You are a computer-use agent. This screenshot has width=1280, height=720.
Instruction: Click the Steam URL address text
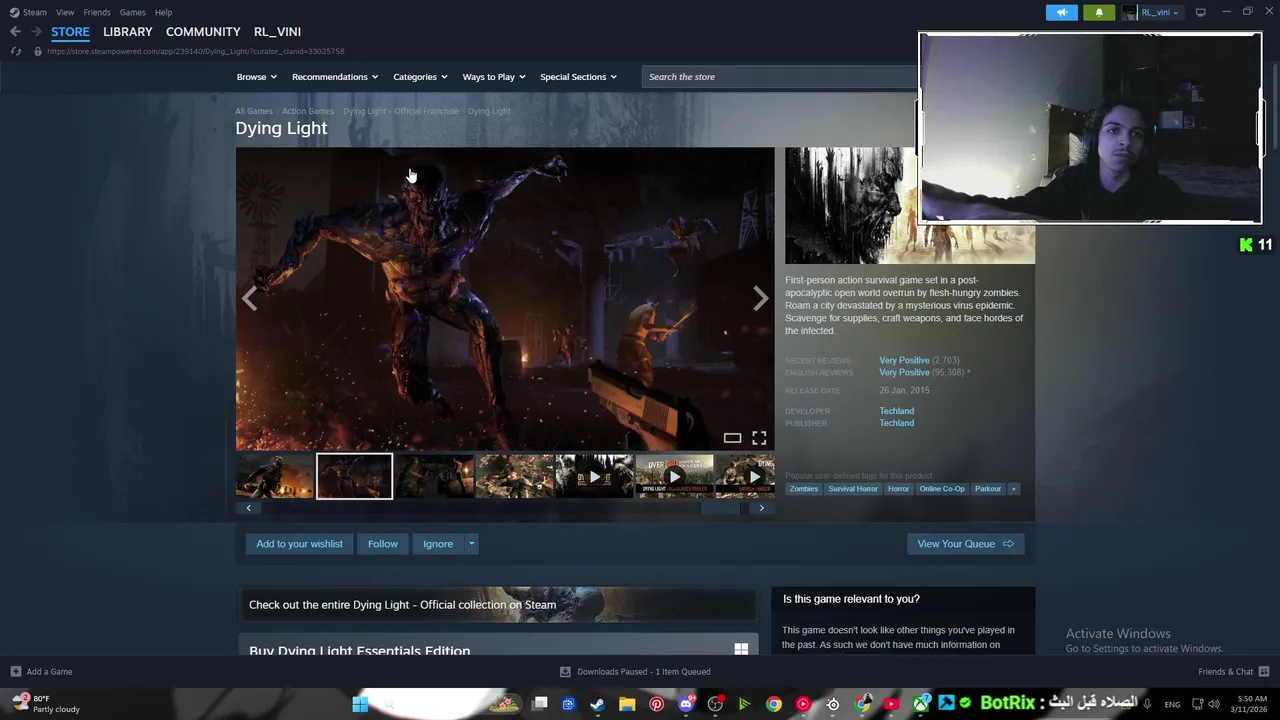point(196,51)
